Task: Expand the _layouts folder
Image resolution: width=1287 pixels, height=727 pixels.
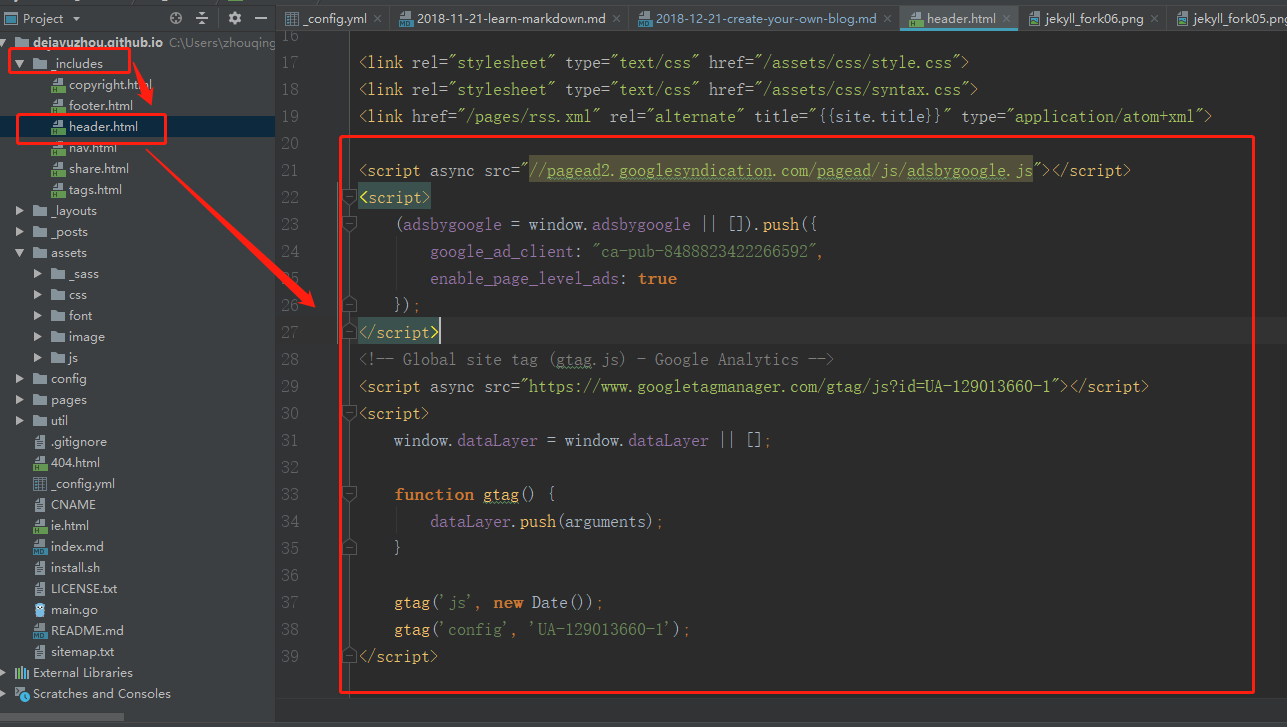Action: (x=20, y=211)
